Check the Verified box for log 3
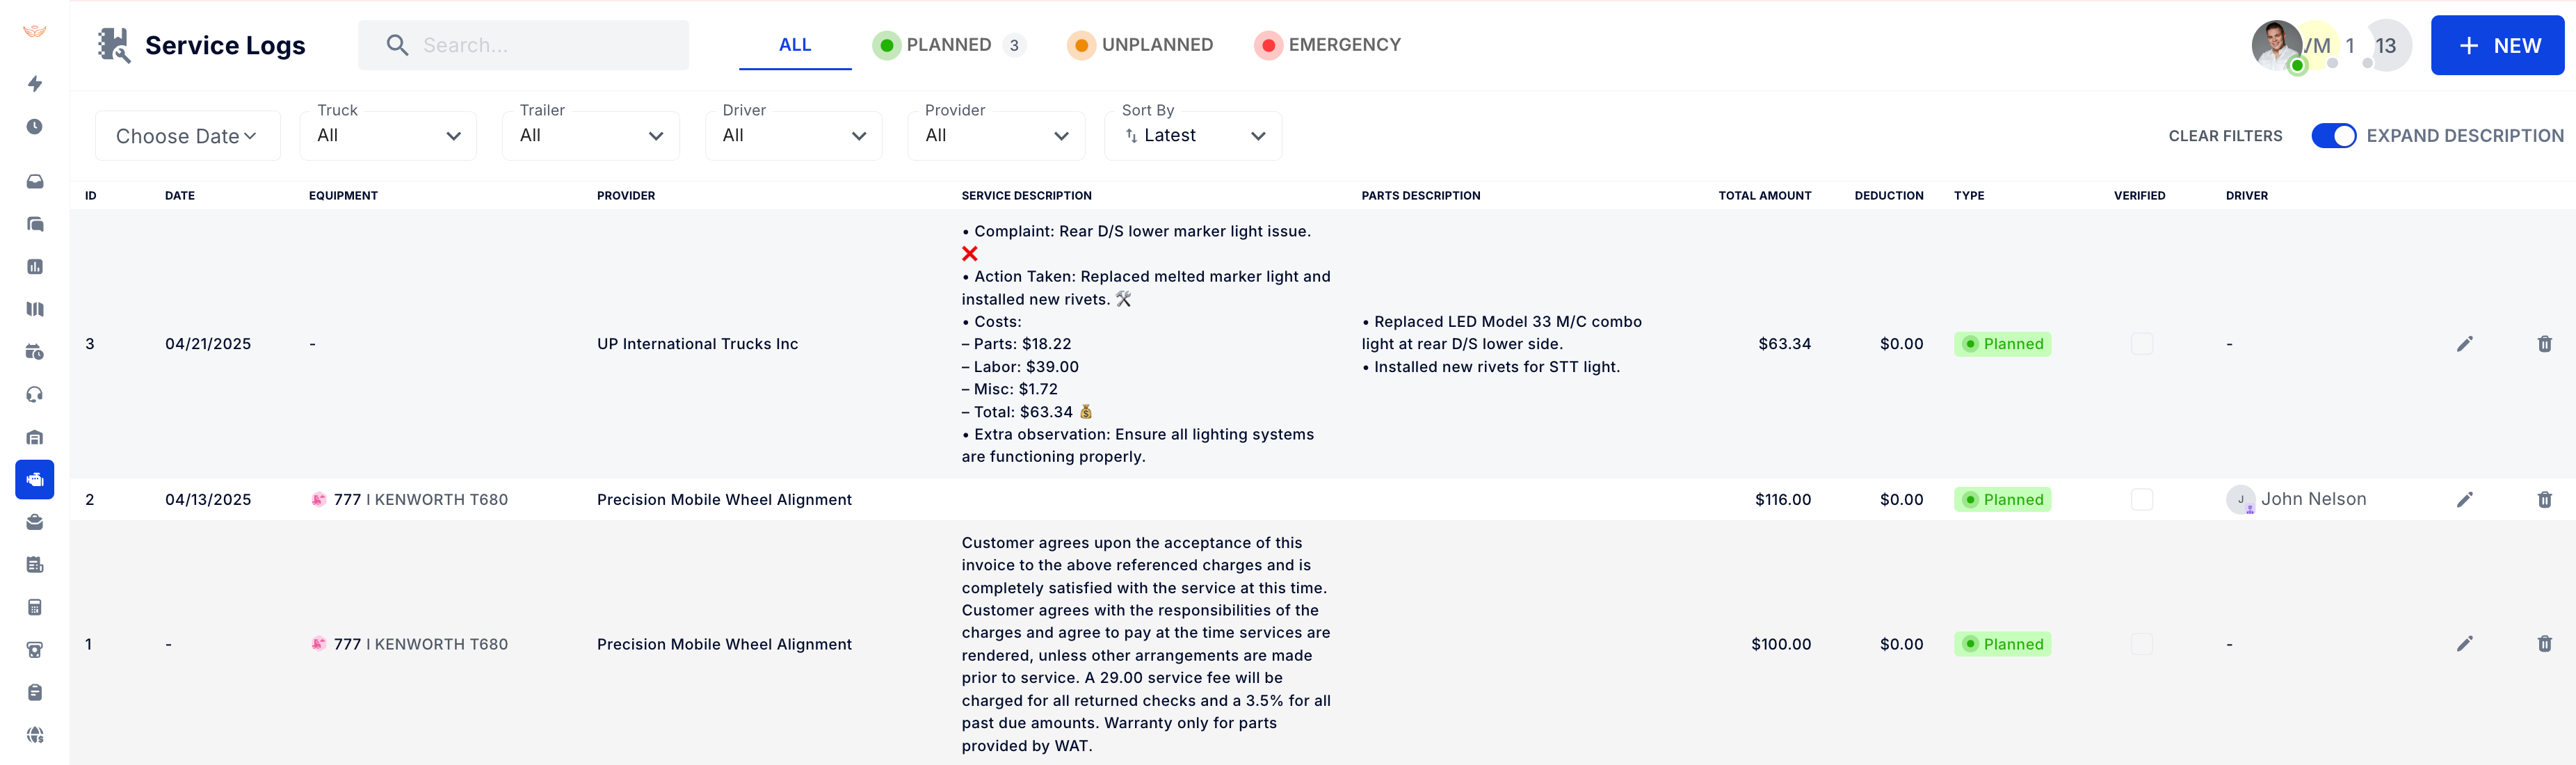The image size is (2576, 765). coord(2141,344)
